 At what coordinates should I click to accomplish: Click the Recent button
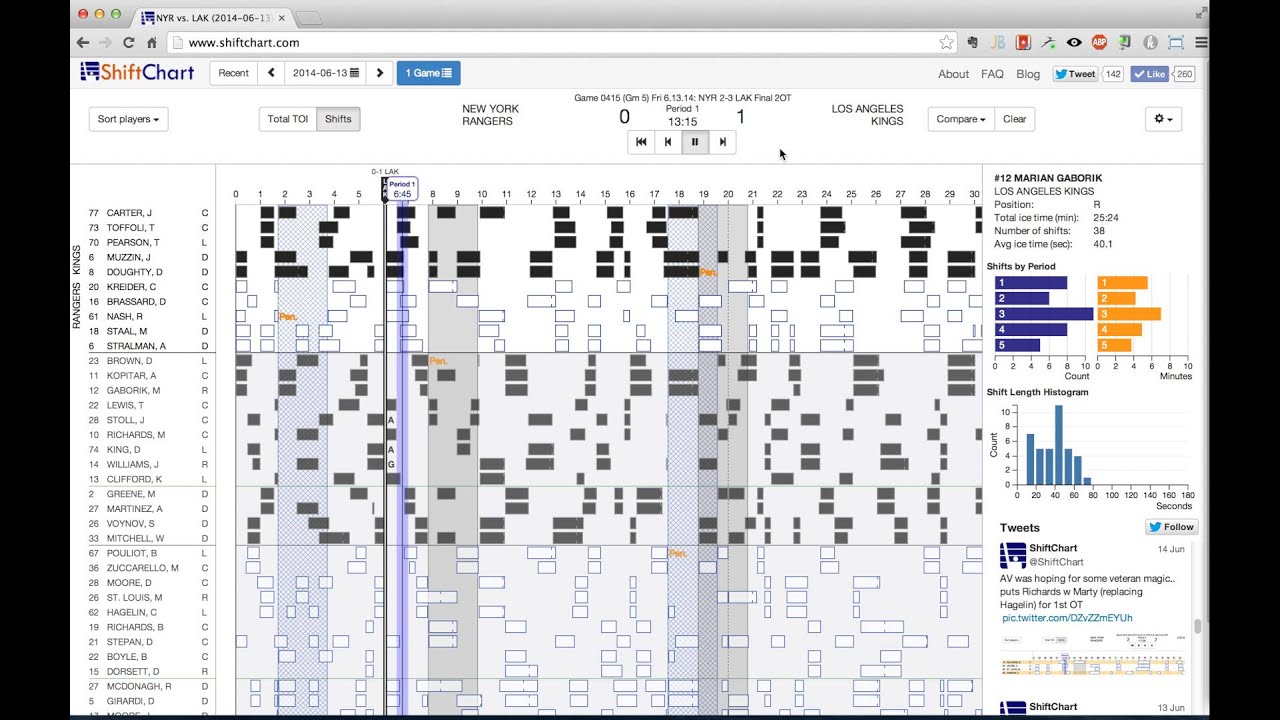coord(233,73)
